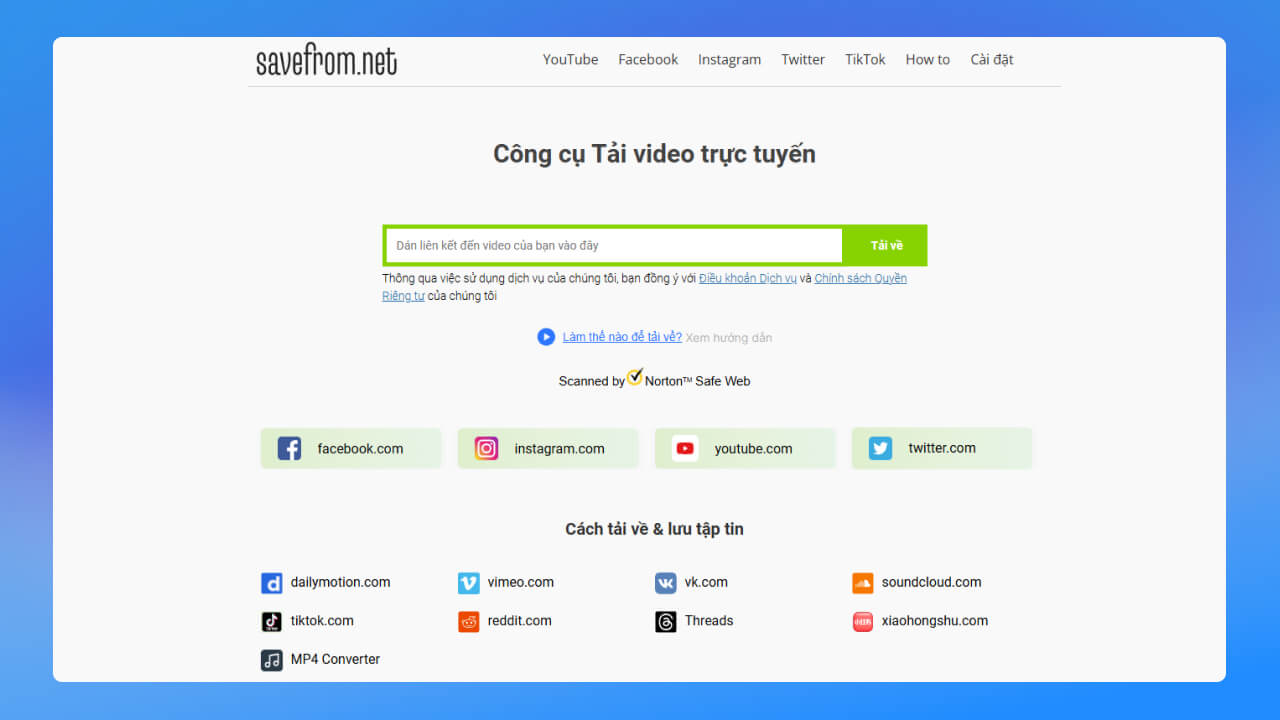Image resolution: width=1280 pixels, height=720 pixels.
Task: Click the Xiaohongshu red icon
Action: coord(862,622)
